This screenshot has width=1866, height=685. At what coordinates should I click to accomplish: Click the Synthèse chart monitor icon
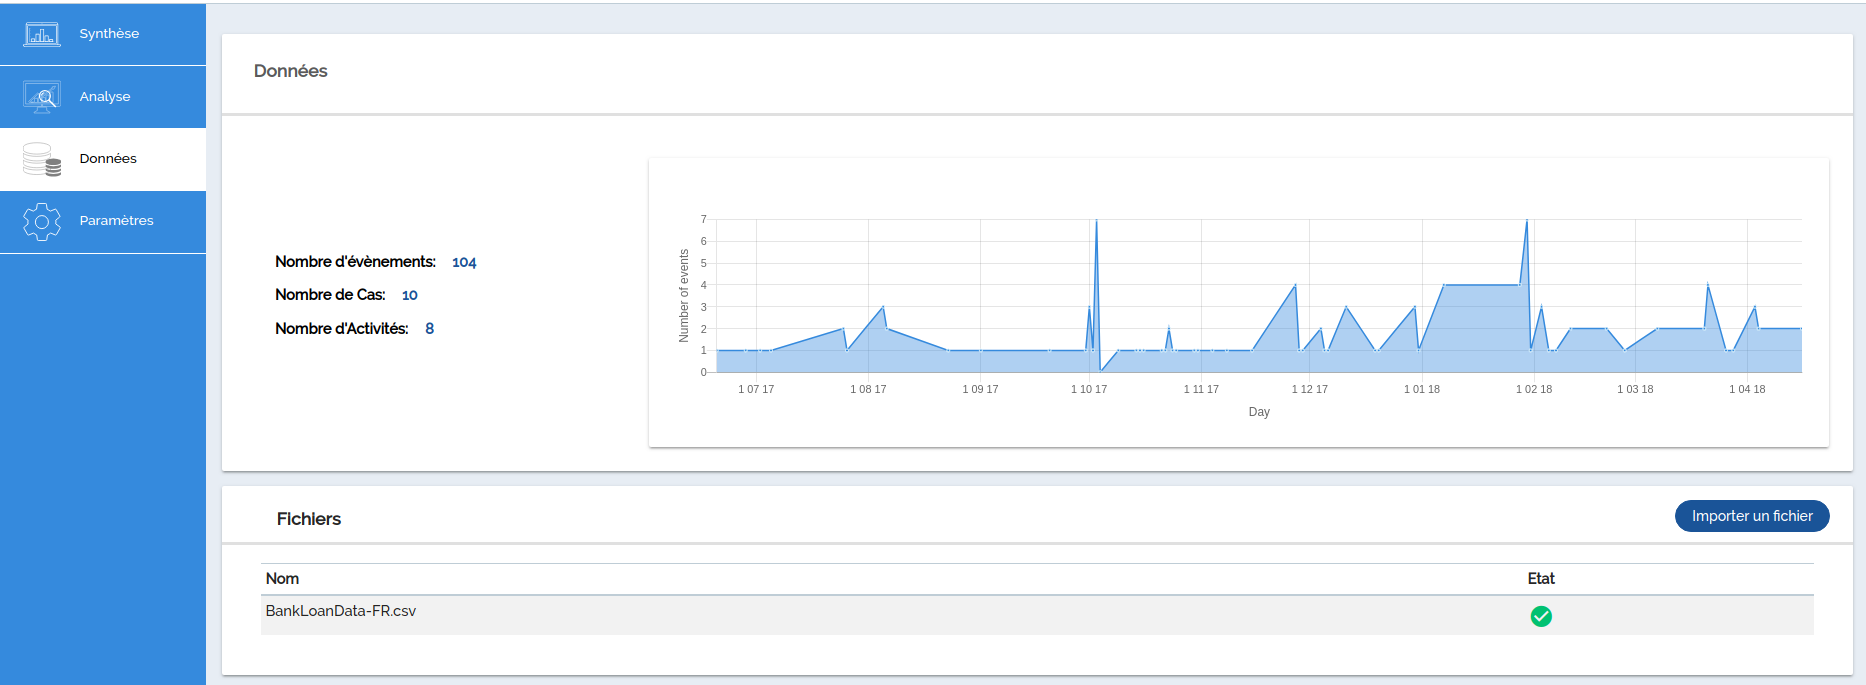click(x=42, y=34)
